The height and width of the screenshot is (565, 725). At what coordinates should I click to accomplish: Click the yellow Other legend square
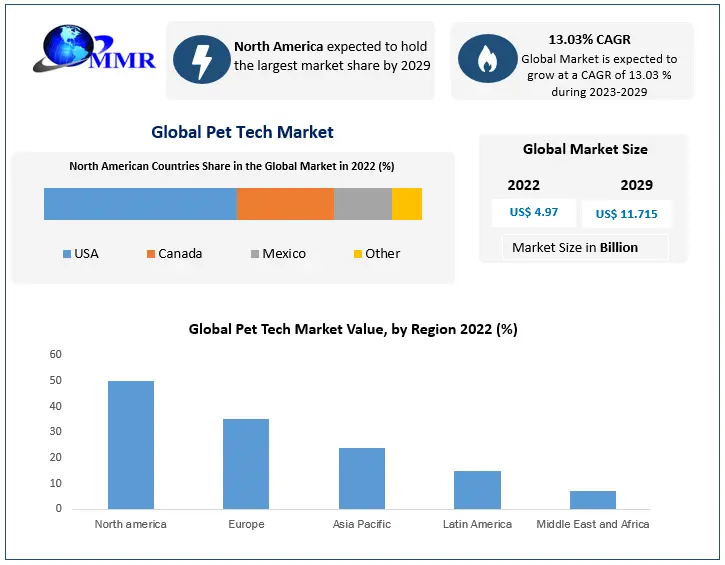coord(357,254)
